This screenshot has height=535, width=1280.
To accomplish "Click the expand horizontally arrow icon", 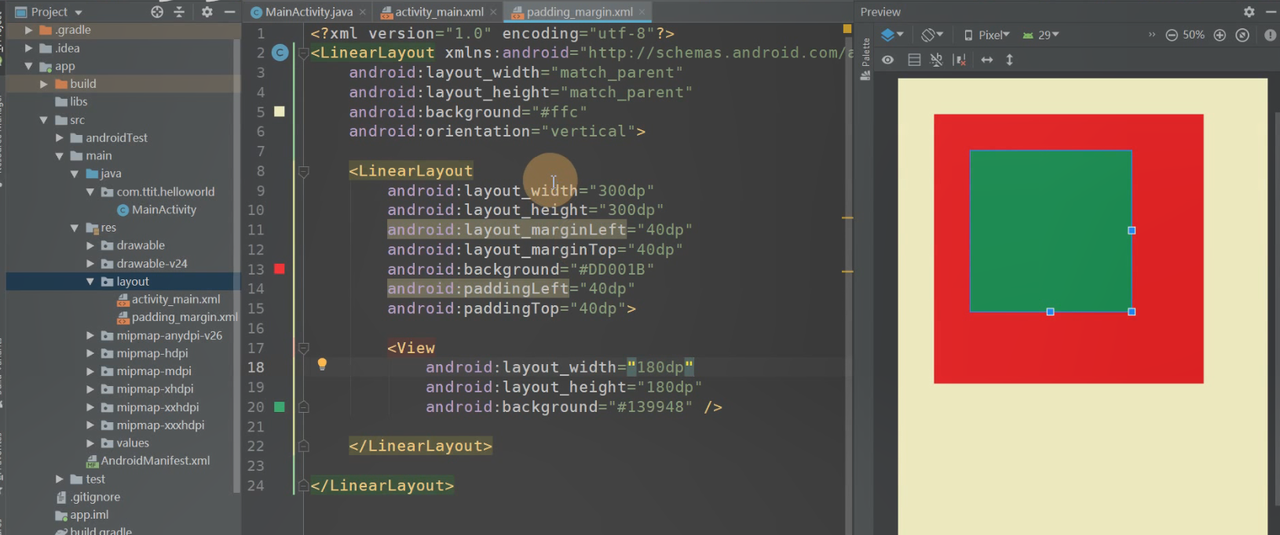I will point(987,60).
